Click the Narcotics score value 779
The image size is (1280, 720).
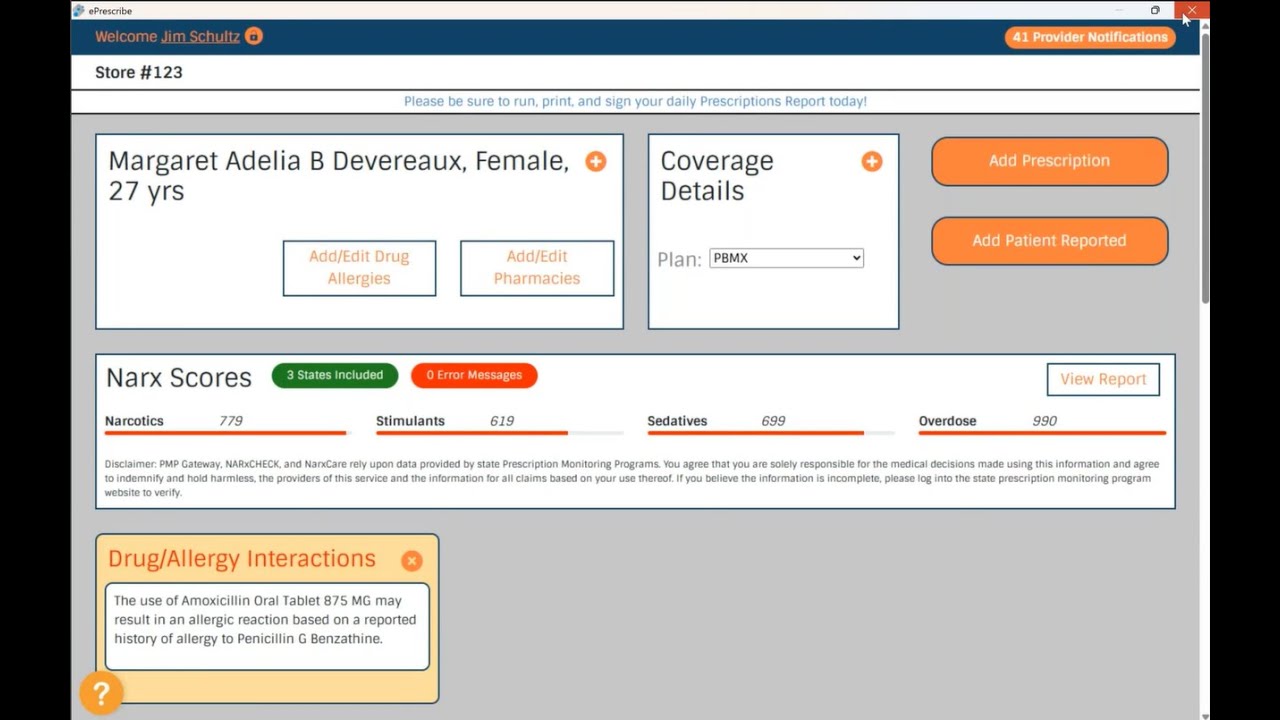point(231,421)
